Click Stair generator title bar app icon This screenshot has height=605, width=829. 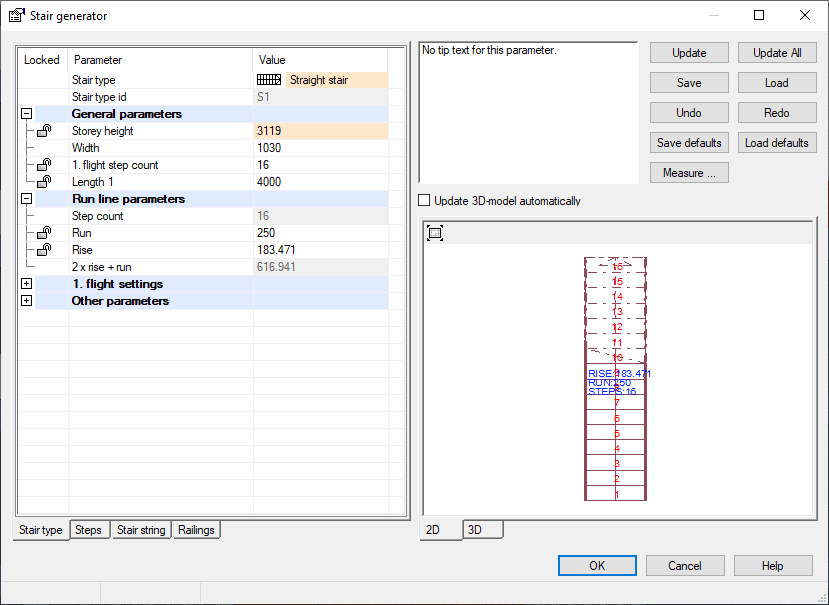[x=16, y=16]
